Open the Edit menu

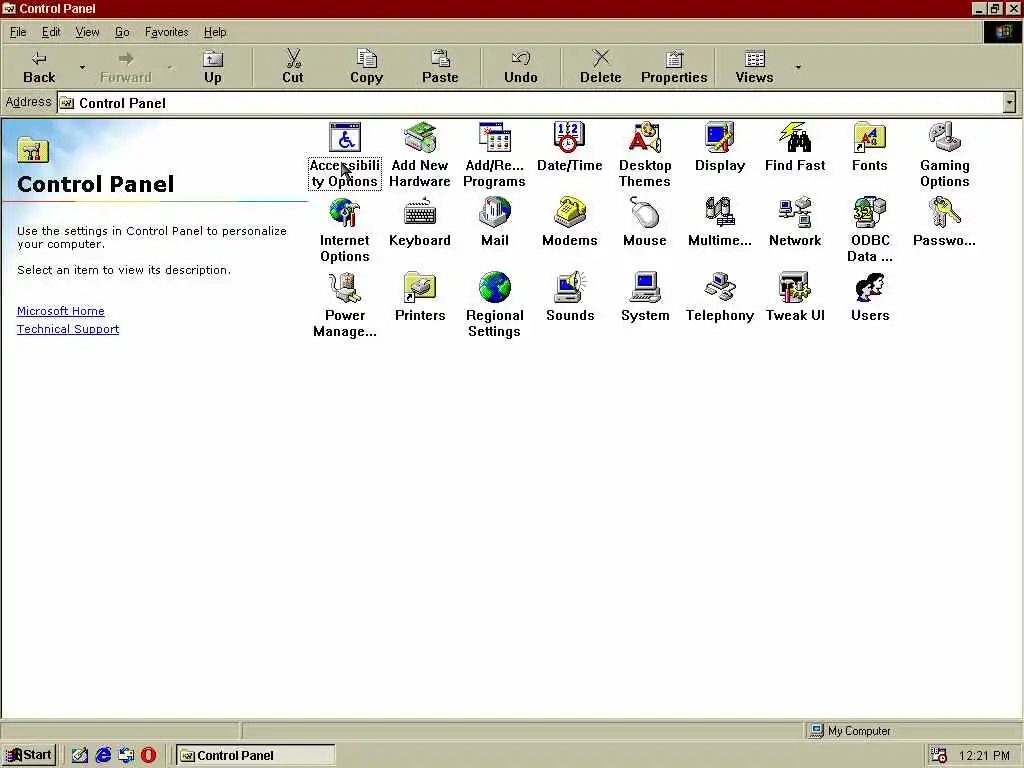[51, 32]
